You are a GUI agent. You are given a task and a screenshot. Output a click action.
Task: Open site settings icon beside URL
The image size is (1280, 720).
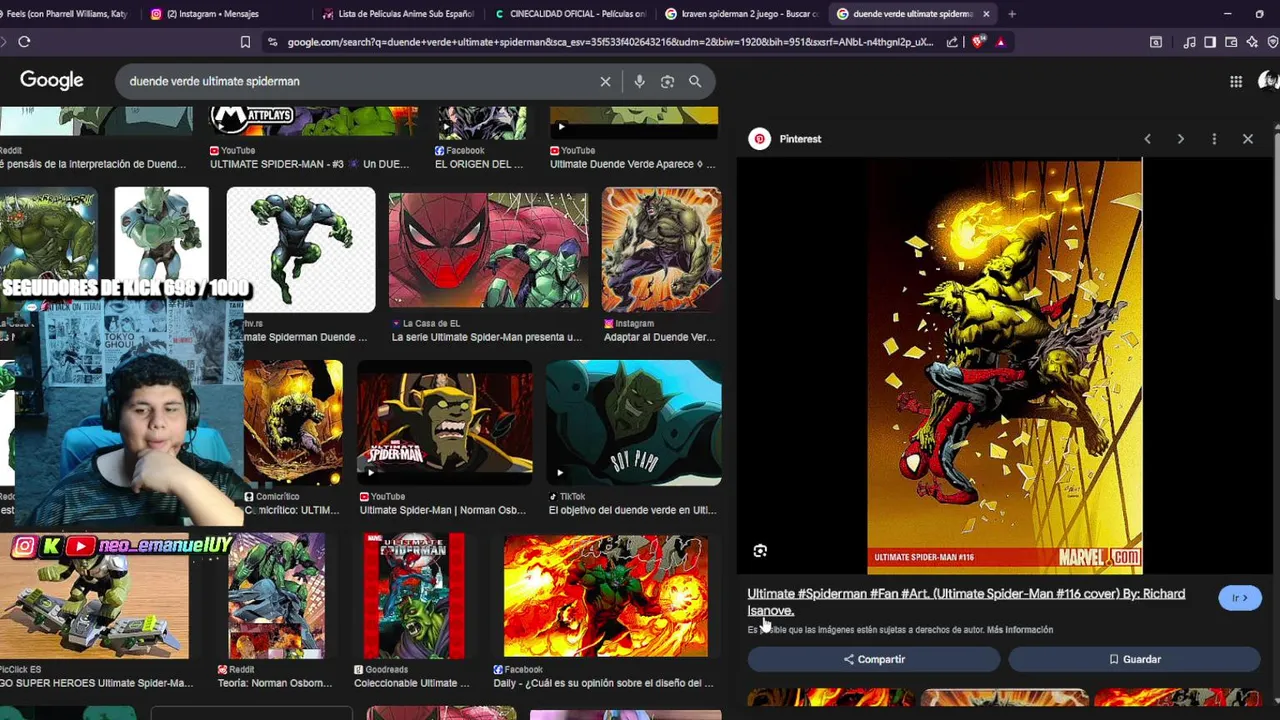[x=272, y=42]
